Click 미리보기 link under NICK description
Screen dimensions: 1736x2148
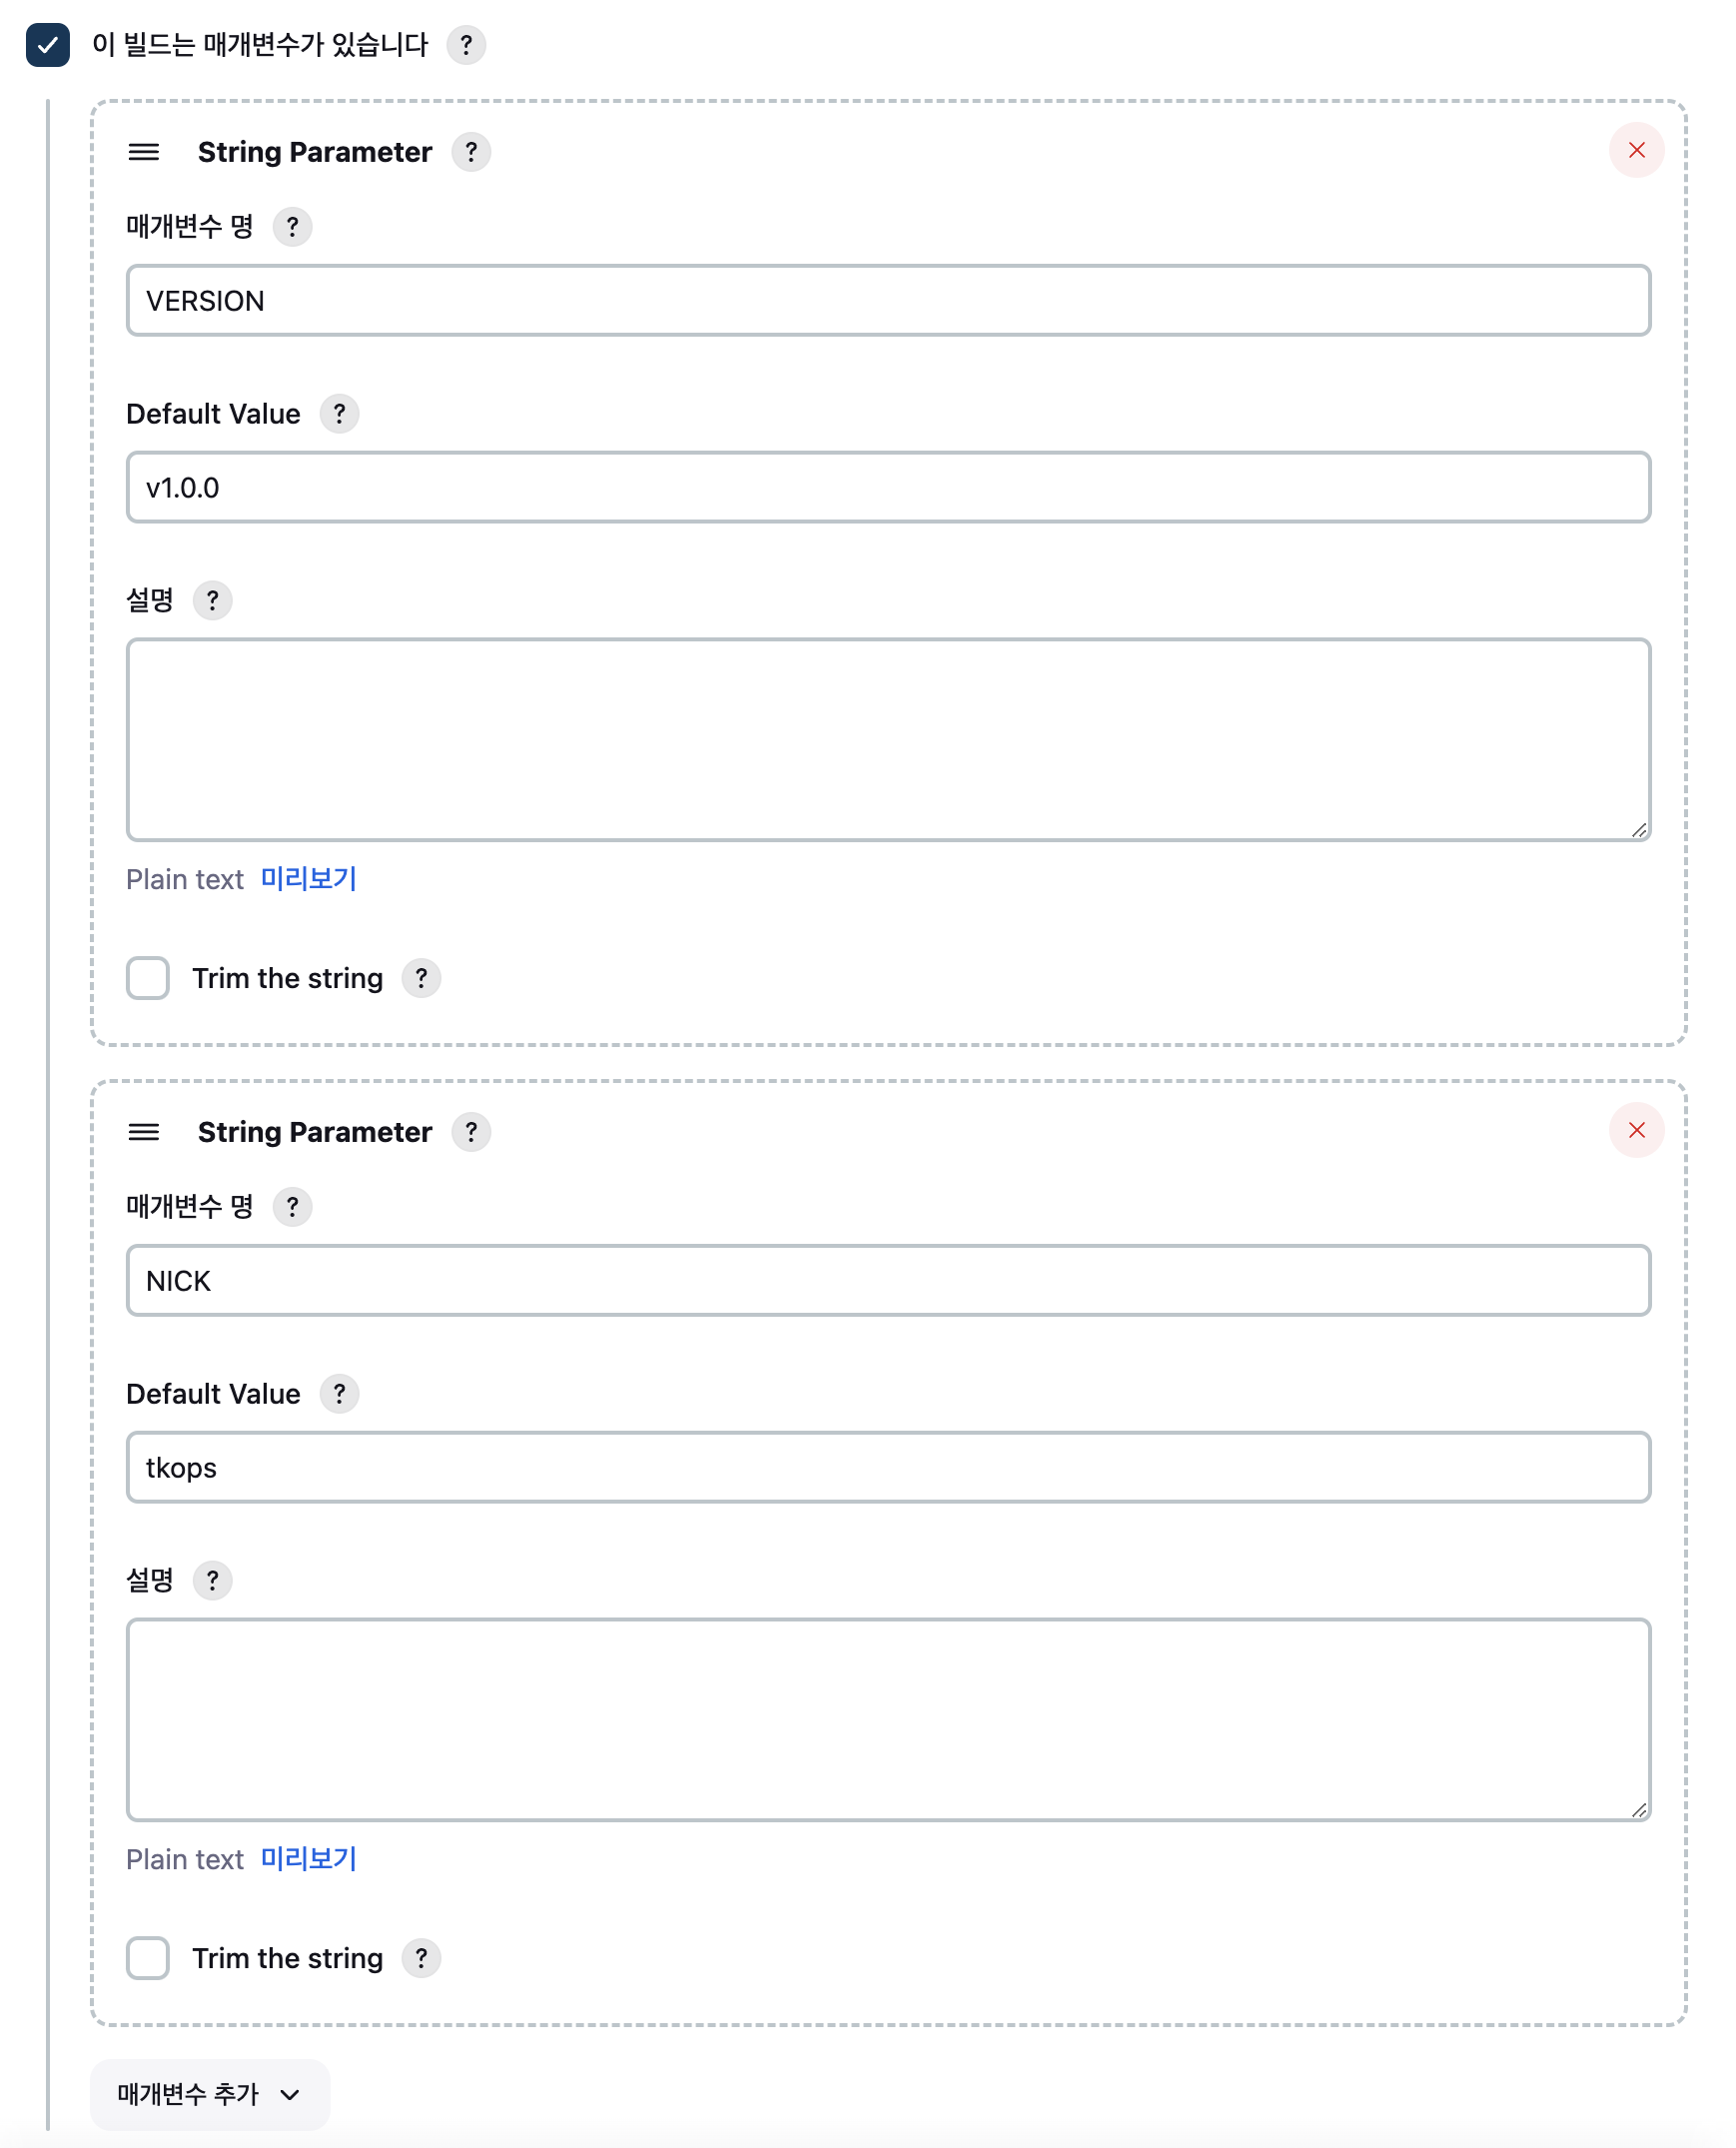click(308, 1859)
